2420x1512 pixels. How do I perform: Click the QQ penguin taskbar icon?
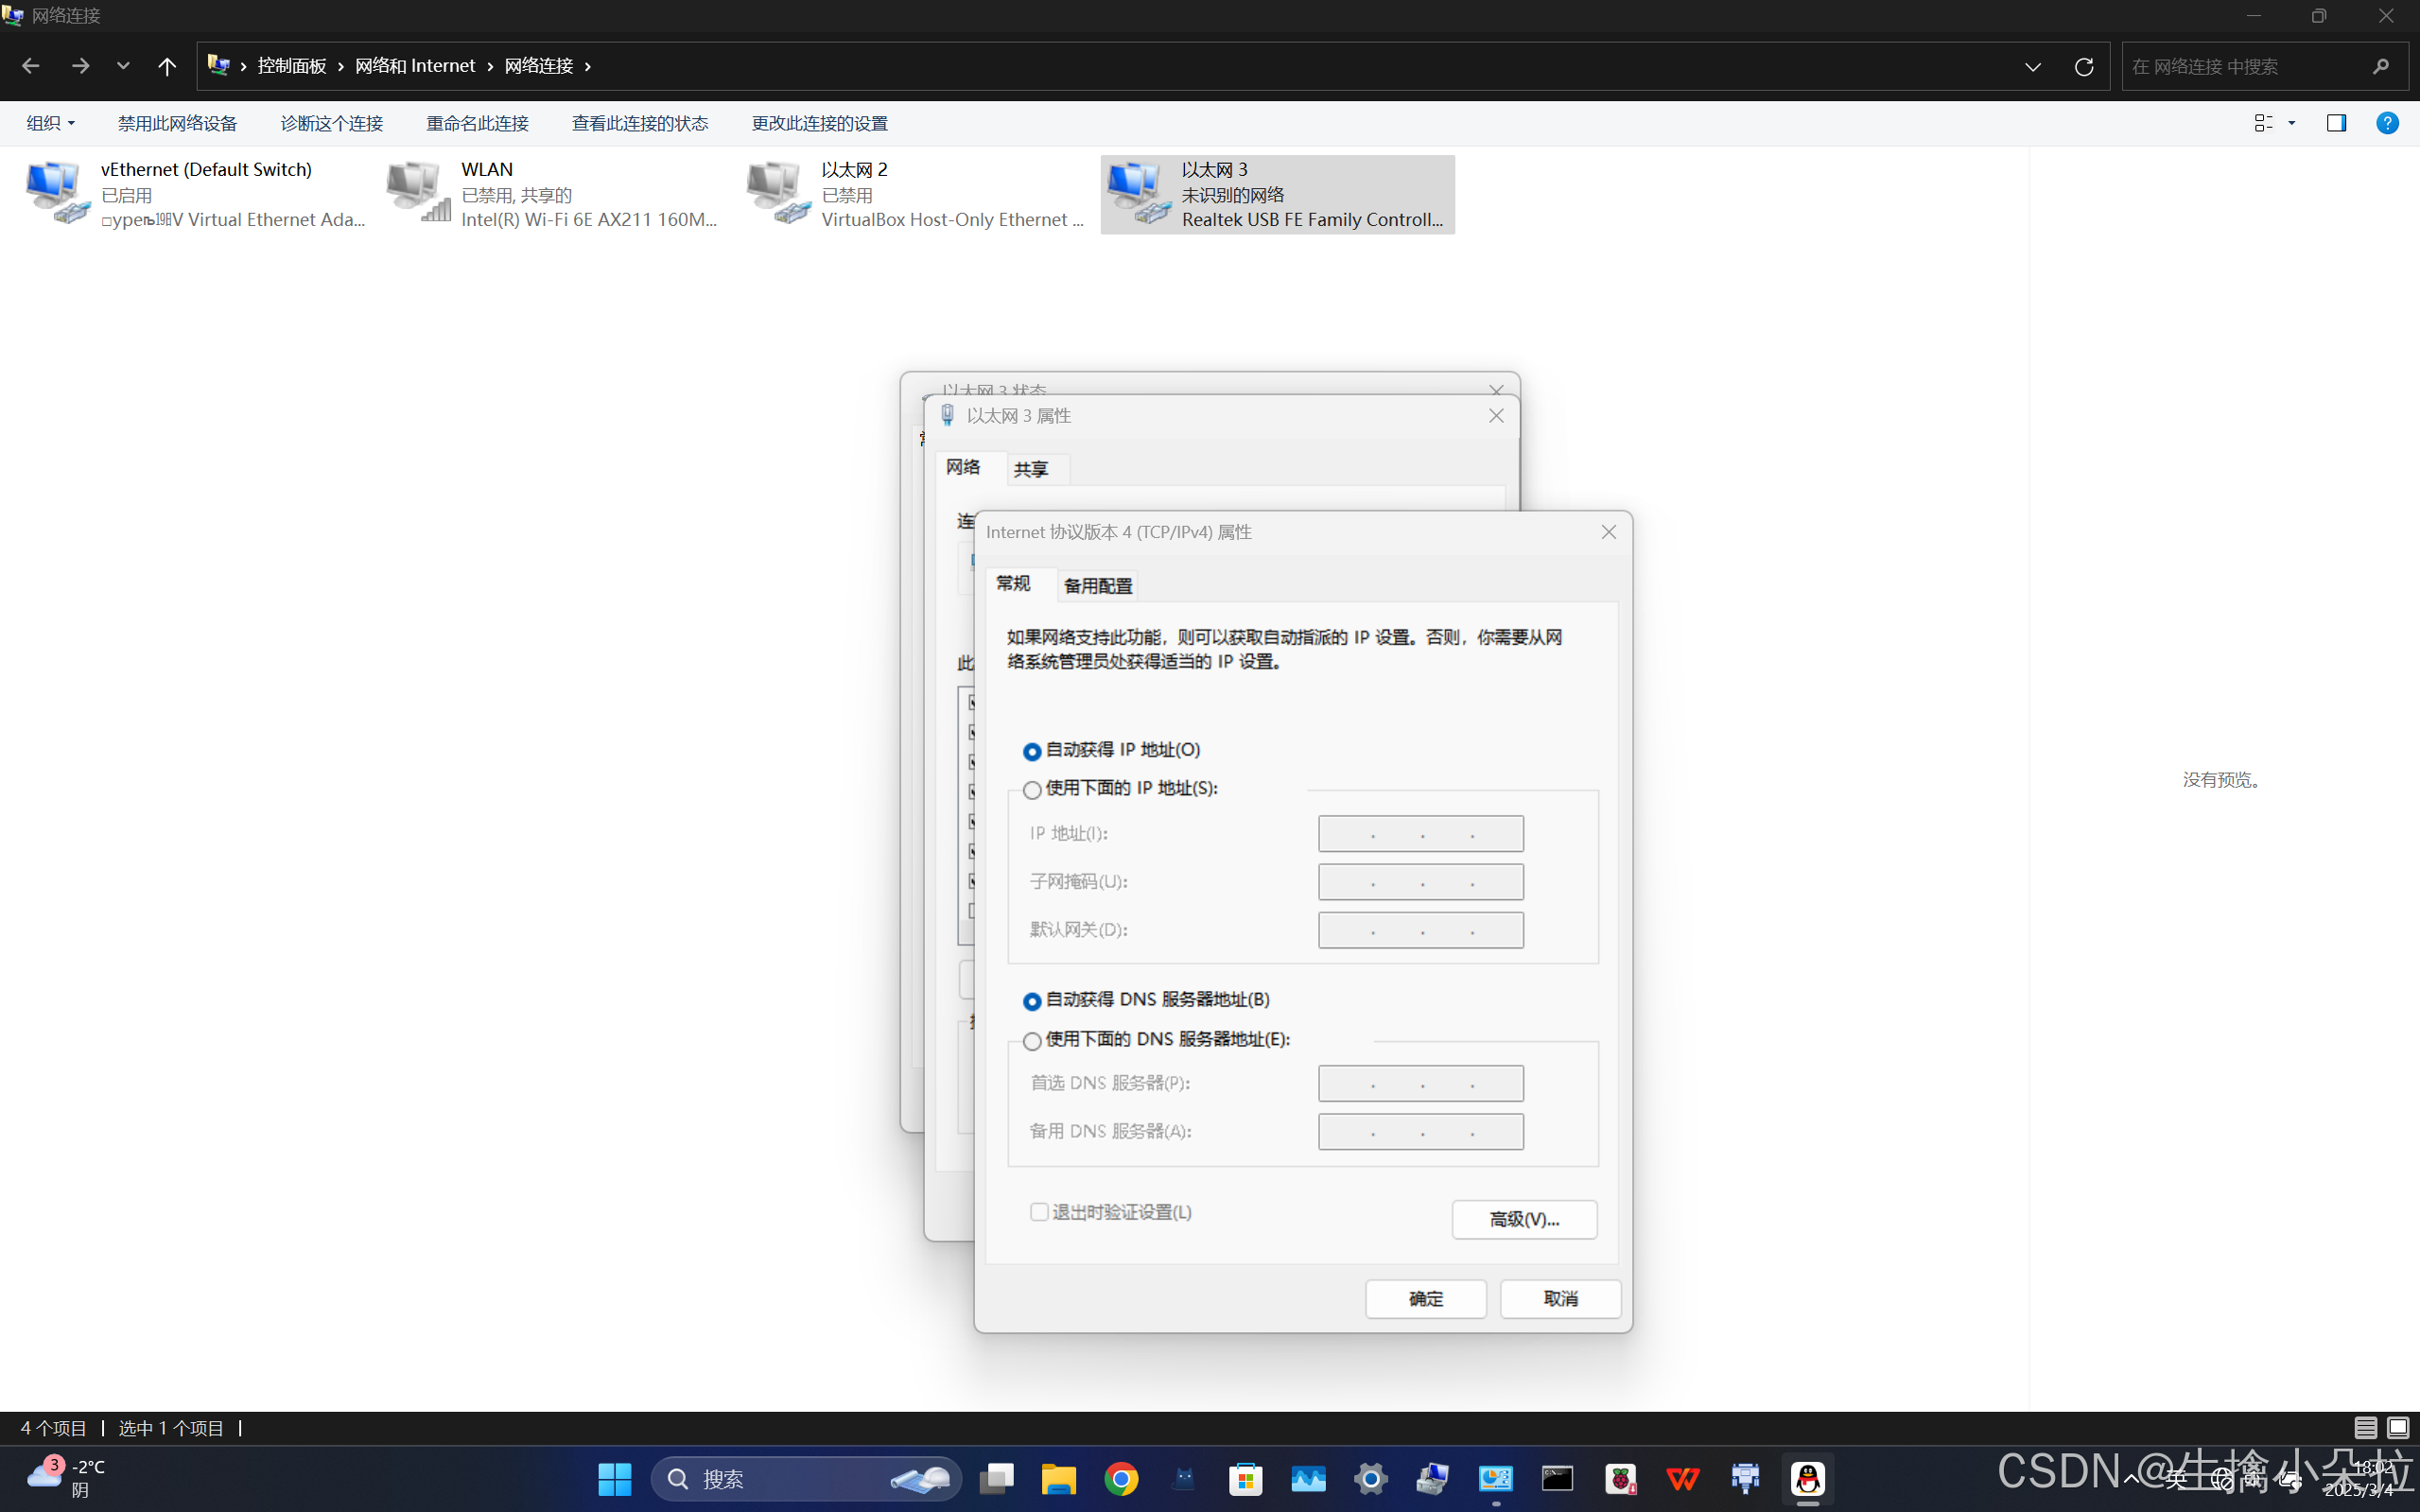coord(1807,1478)
